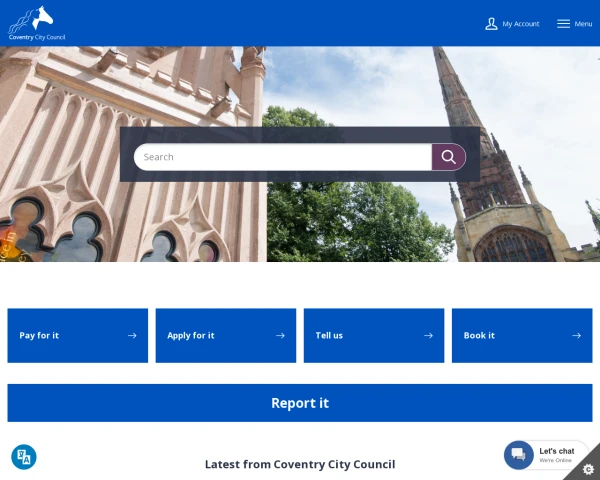Open the Apply for it tile
The image size is (600, 480).
[x=226, y=335]
